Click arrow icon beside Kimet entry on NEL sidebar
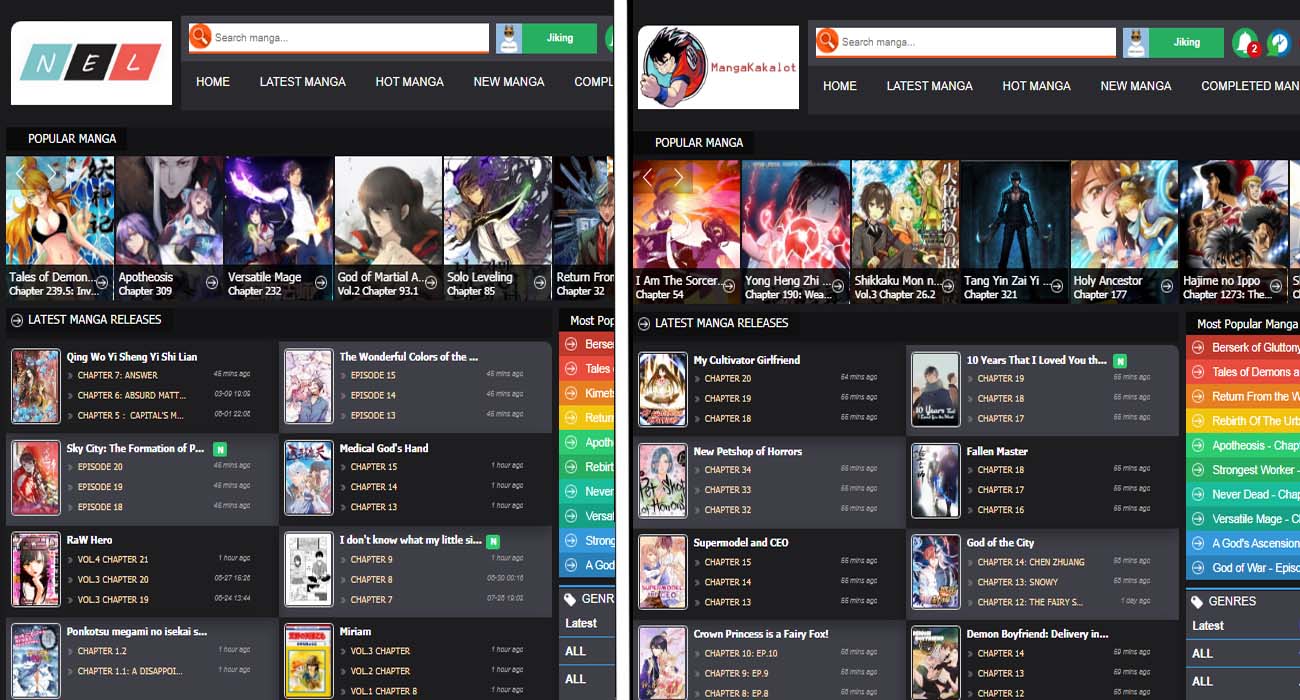The height and width of the screenshot is (700, 1300). pos(571,393)
